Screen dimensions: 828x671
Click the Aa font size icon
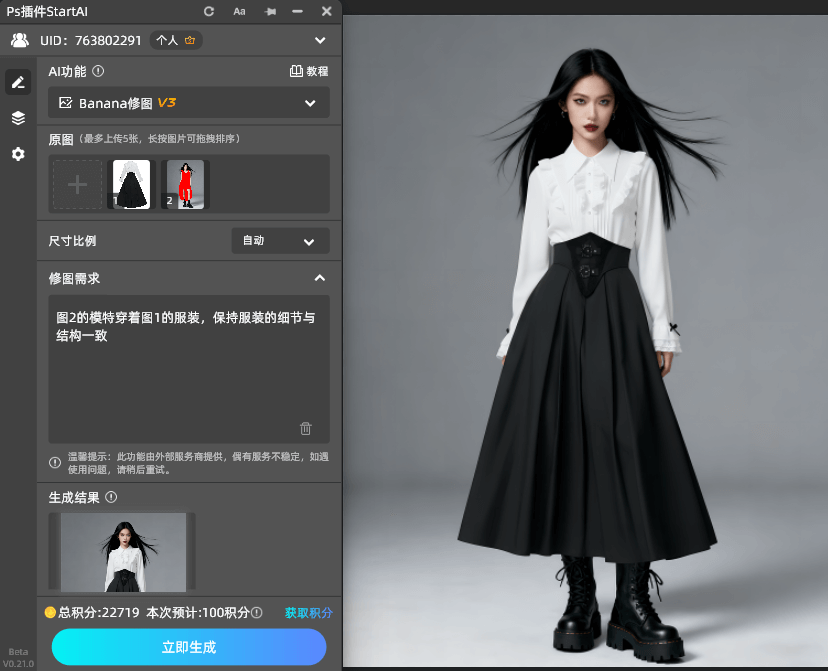click(239, 11)
